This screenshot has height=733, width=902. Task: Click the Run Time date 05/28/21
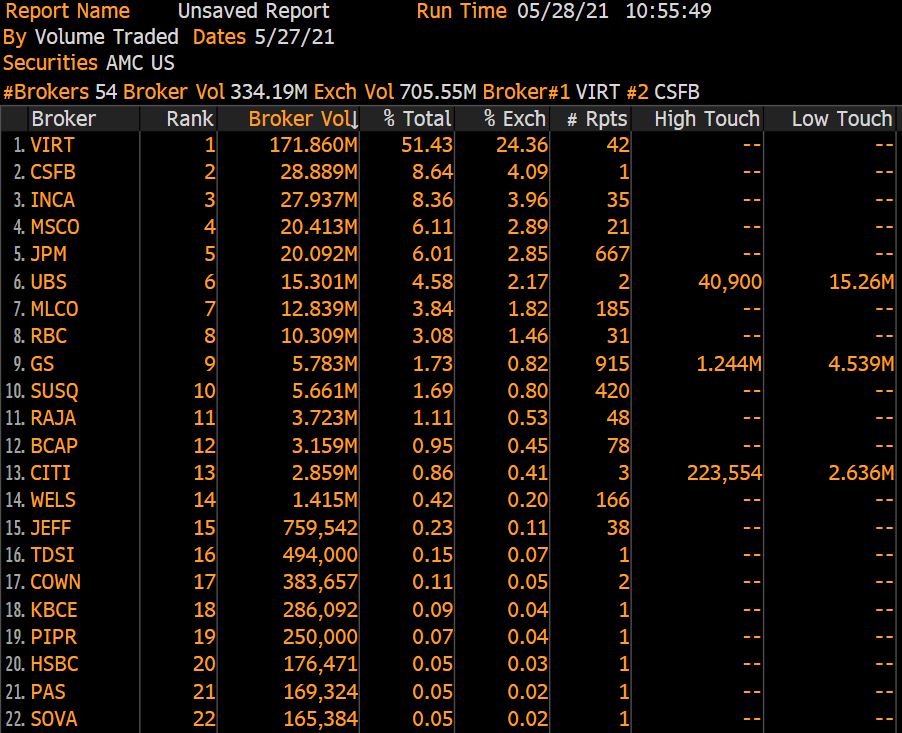562,11
